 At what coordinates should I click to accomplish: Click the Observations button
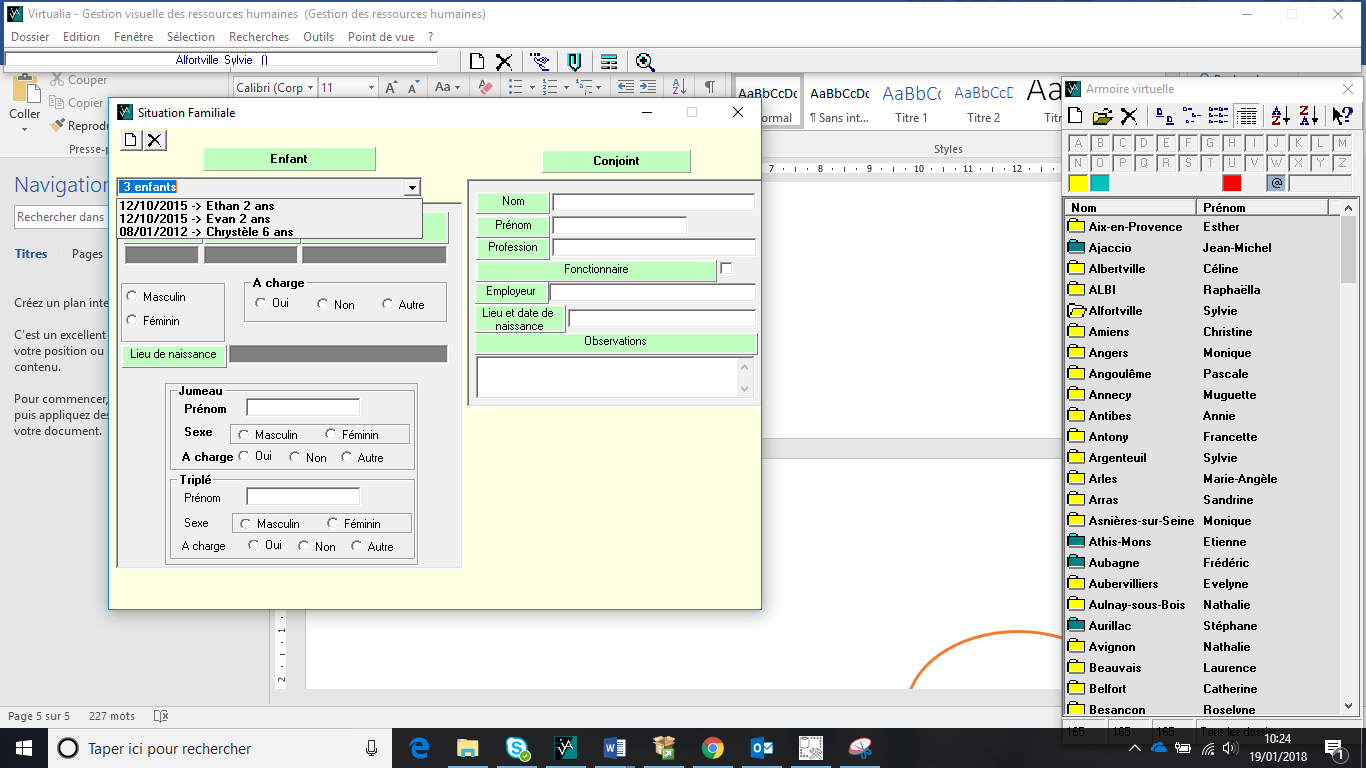click(x=615, y=342)
